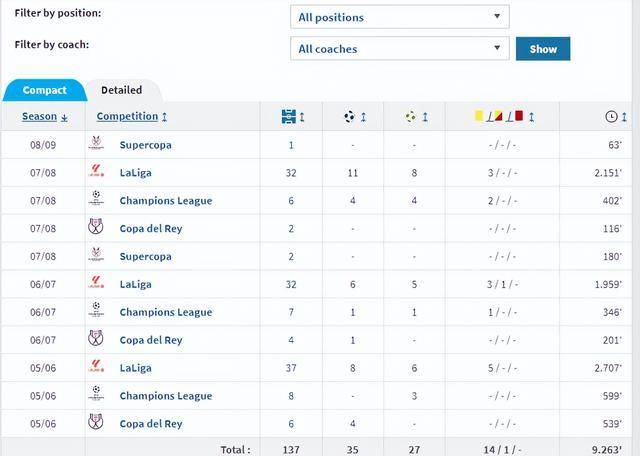The width and height of the screenshot is (640, 456).
Task: Click the 07/08 Champions League logo icon
Action: pyautogui.click(x=96, y=198)
